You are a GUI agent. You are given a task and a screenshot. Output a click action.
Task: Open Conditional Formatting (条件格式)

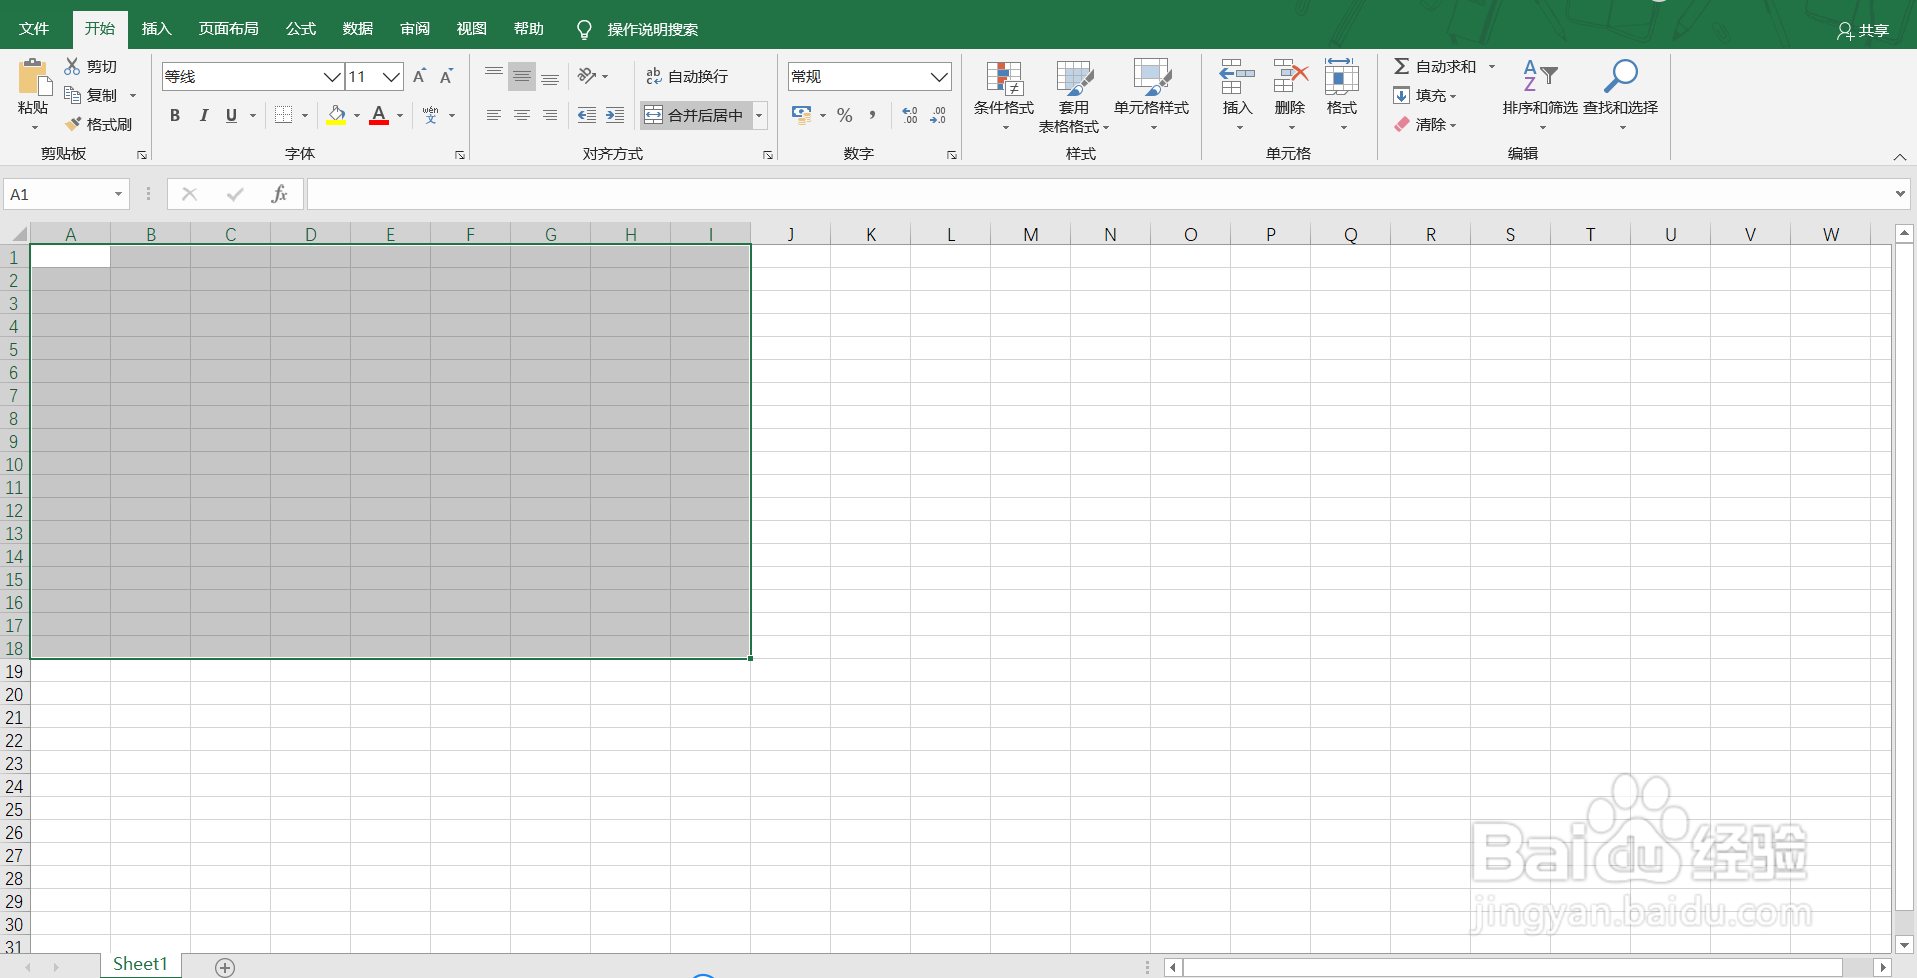(x=1004, y=95)
